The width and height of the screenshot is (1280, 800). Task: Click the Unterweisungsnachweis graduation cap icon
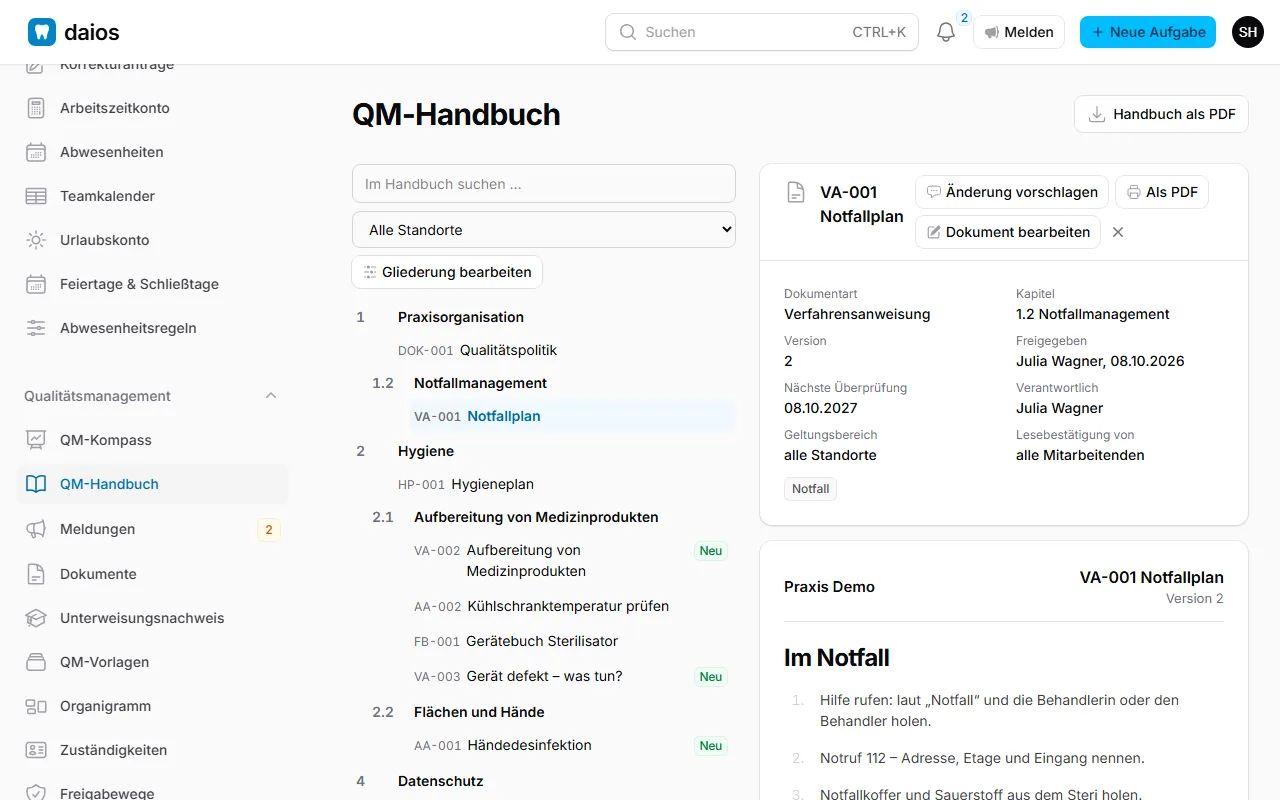click(36, 618)
